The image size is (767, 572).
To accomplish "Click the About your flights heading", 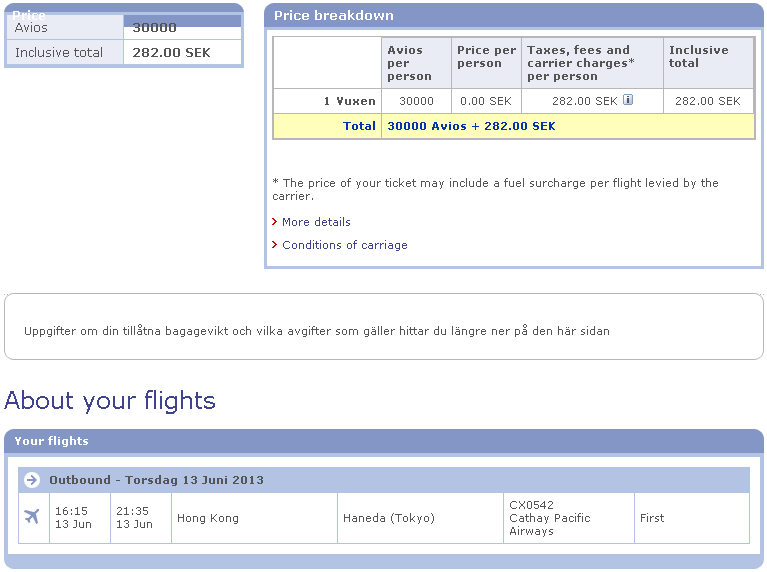I will point(110,401).
